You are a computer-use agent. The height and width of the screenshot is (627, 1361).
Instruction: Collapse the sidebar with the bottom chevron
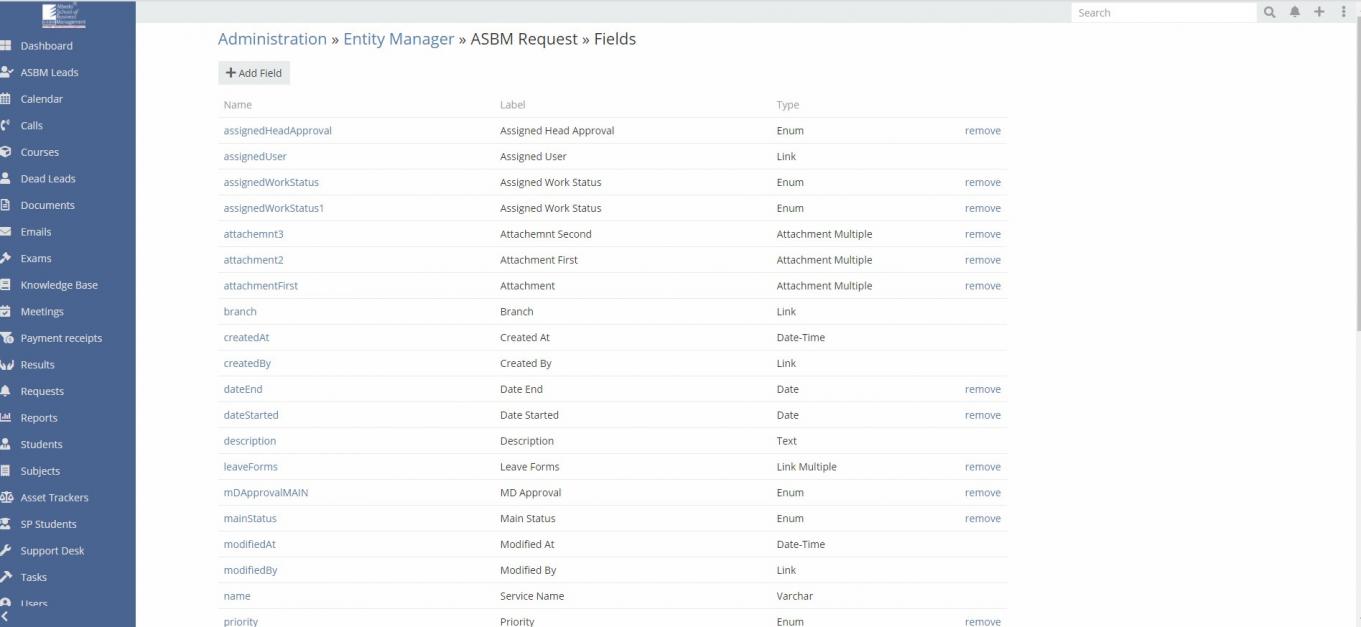pos(6,617)
